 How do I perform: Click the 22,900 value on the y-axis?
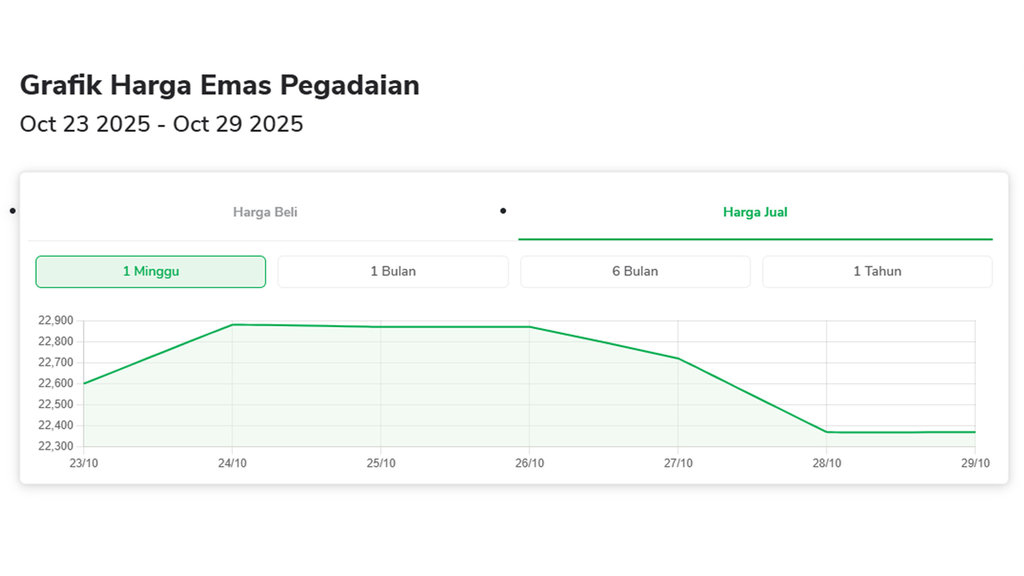56,320
